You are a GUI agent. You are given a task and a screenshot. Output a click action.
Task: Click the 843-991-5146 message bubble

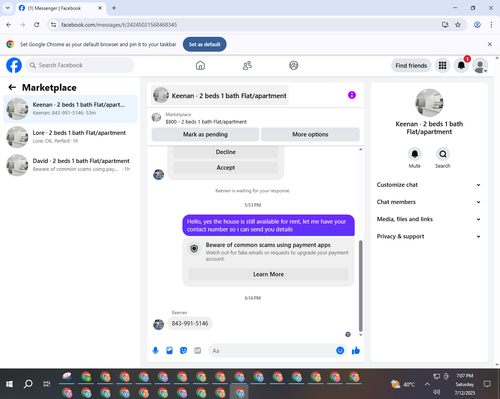tap(190, 323)
